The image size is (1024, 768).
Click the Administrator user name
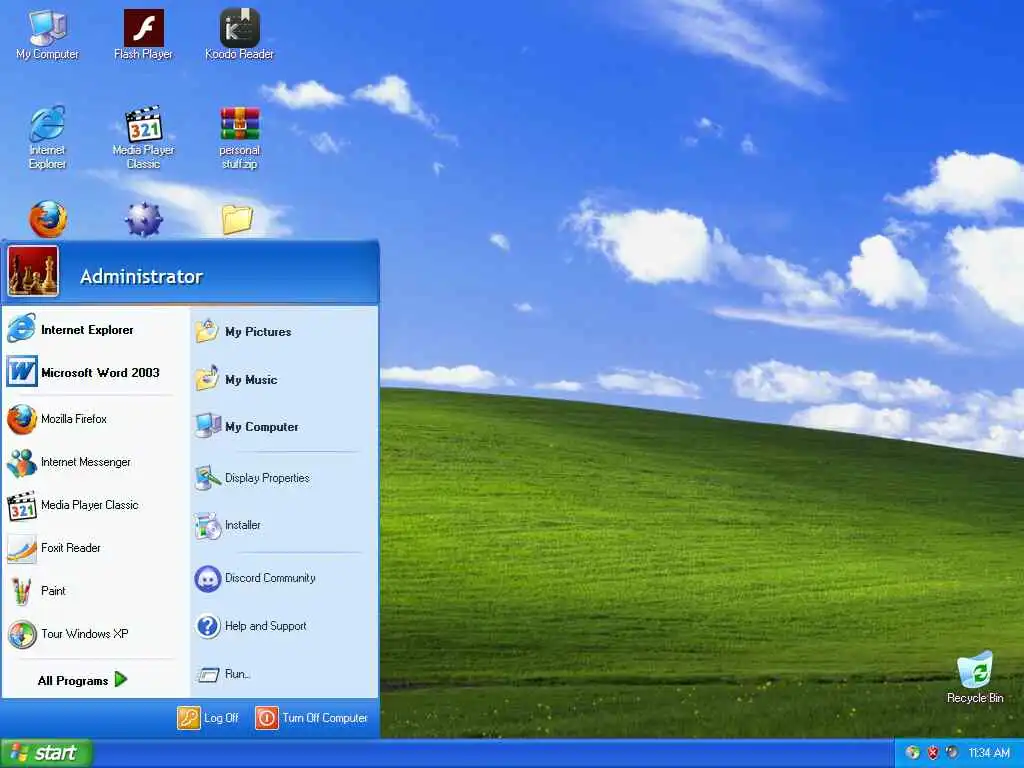(x=142, y=277)
